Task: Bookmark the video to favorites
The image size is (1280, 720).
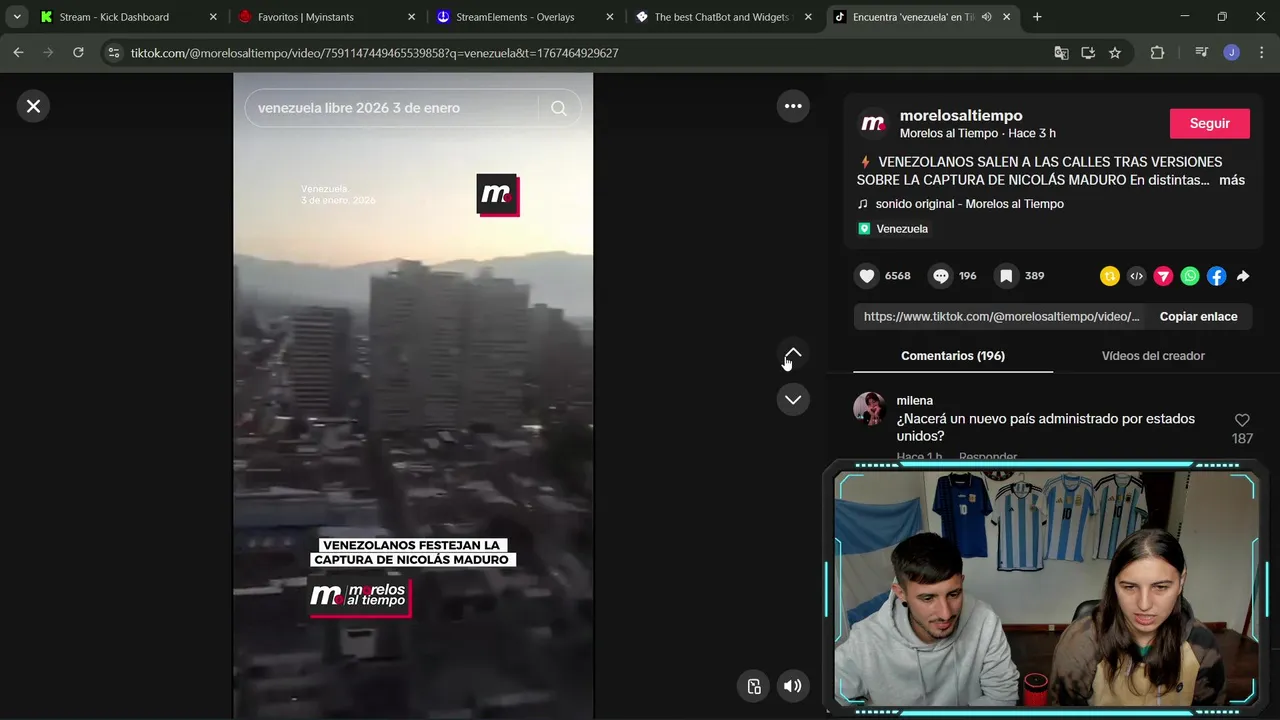Action: click(x=1006, y=276)
